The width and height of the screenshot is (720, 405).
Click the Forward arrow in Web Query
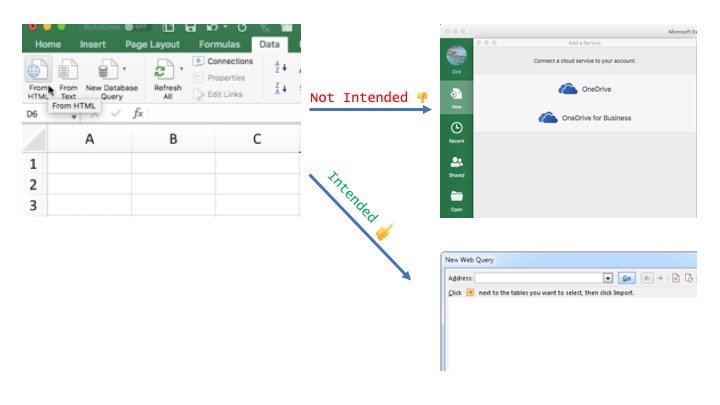[660, 278]
